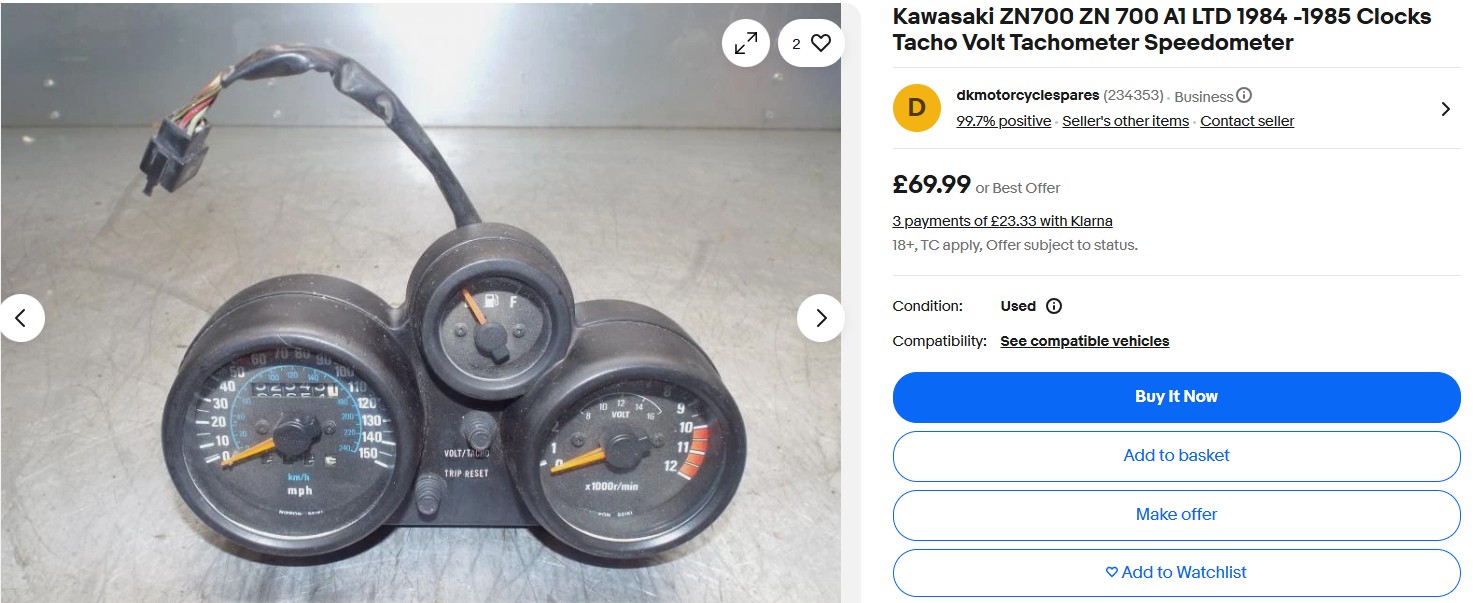Show the next product image
The image size is (1477, 603).
[x=821, y=318]
